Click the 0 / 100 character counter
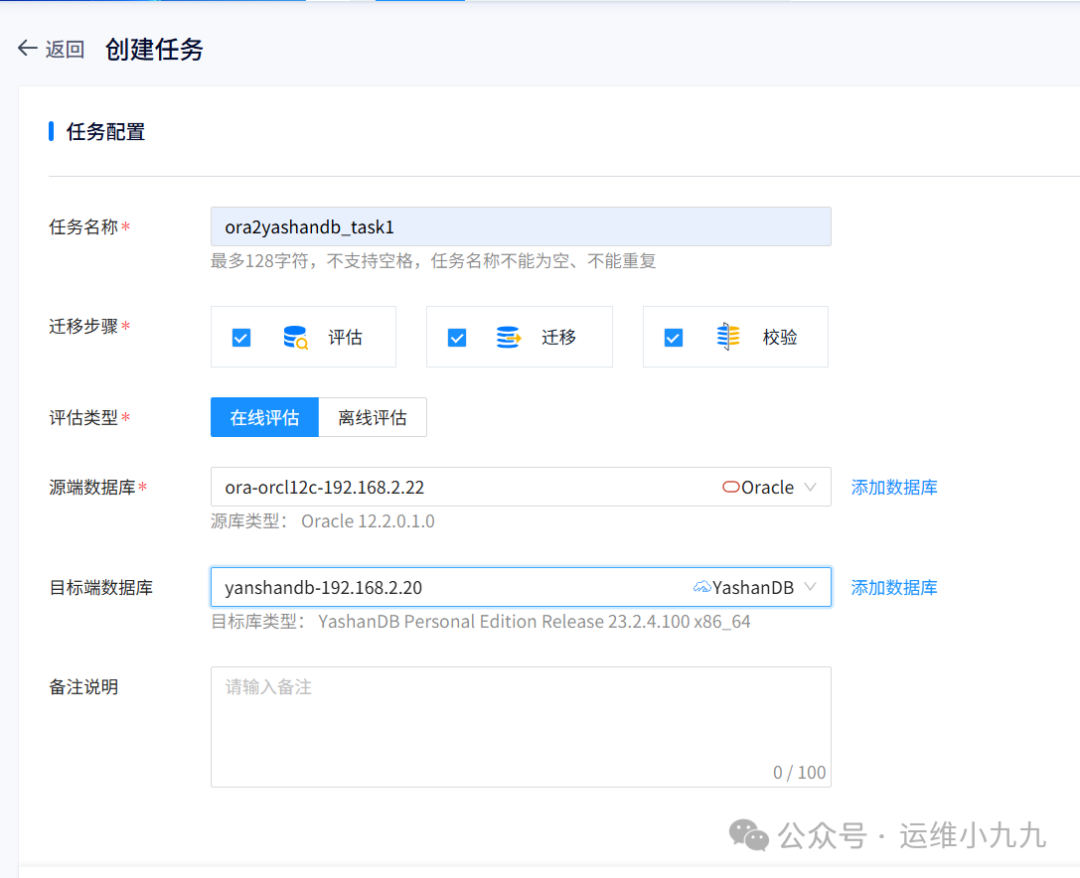1080x878 pixels. pyautogui.click(x=799, y=773)
